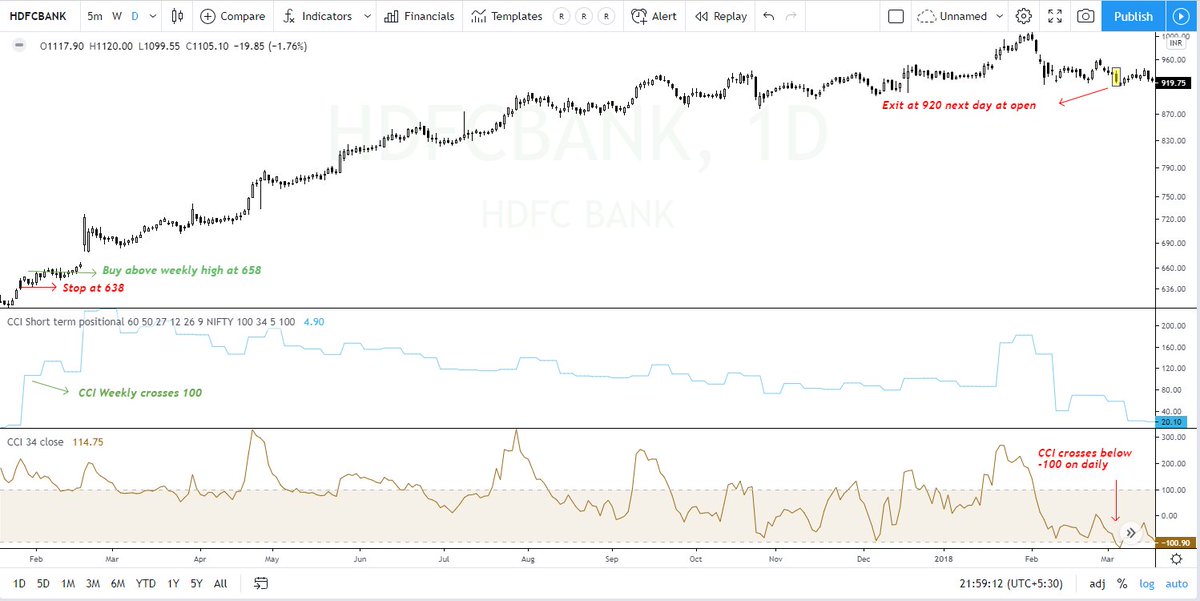The height and width of the screenshot is (601, 1200).
Task: Select the 'Stop at 638' annotation
Action: tap(93, 287)
